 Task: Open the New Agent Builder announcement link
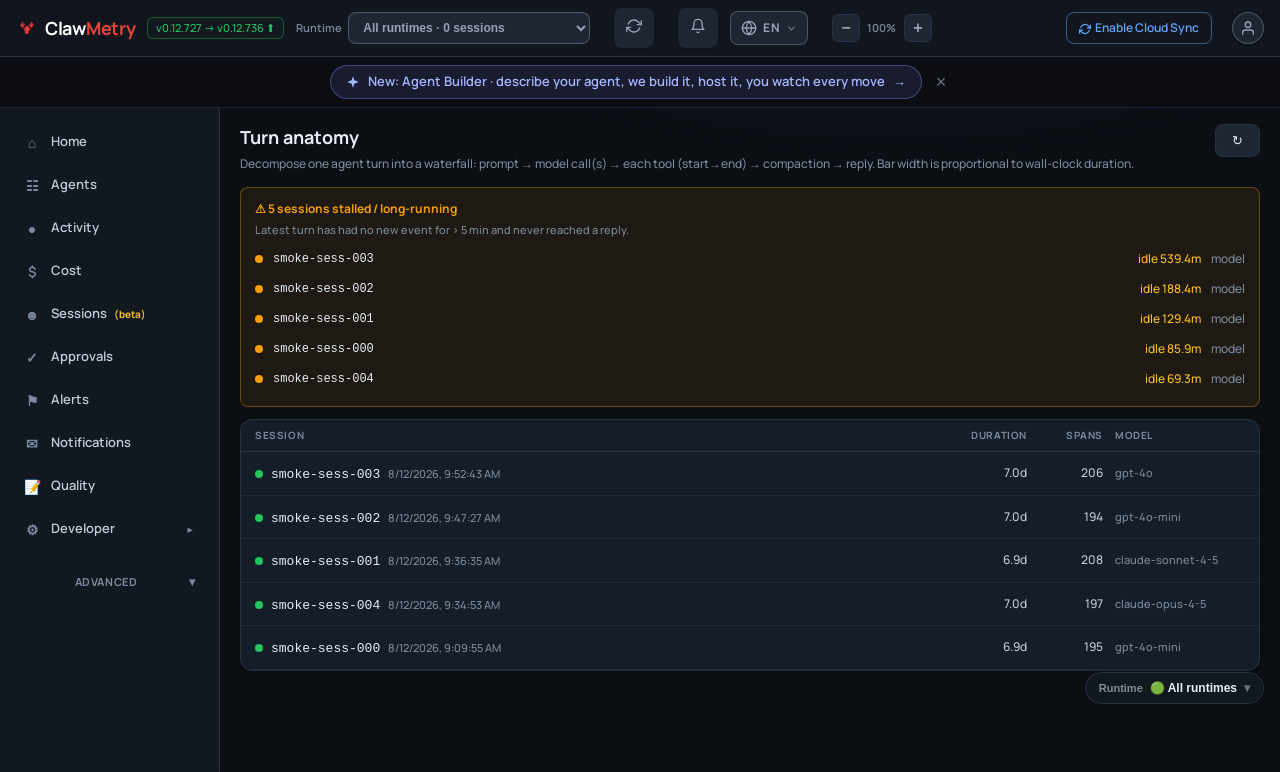pyautogui.click(x=626, y=82)
